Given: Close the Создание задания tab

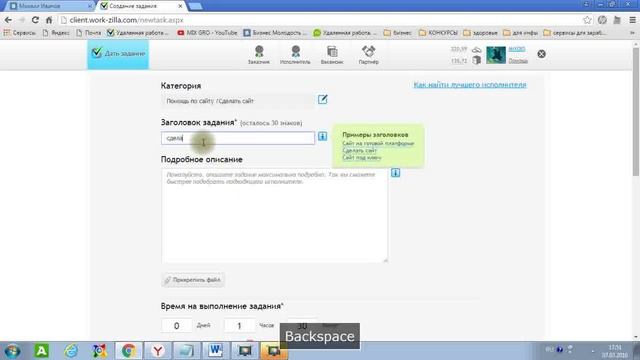Looking at the screenshot, I should 180,6.
